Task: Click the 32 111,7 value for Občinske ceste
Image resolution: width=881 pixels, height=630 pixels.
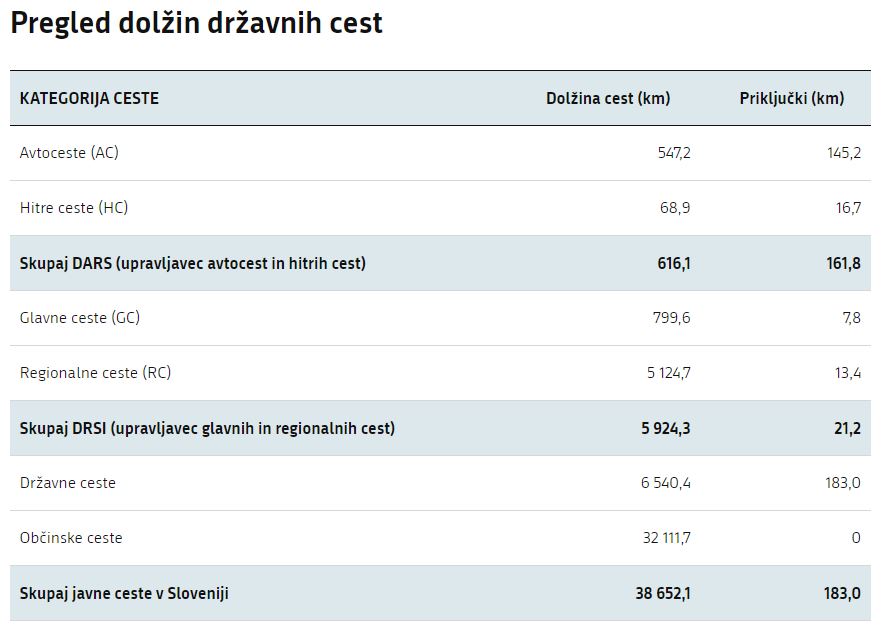Action: point(666,538)
